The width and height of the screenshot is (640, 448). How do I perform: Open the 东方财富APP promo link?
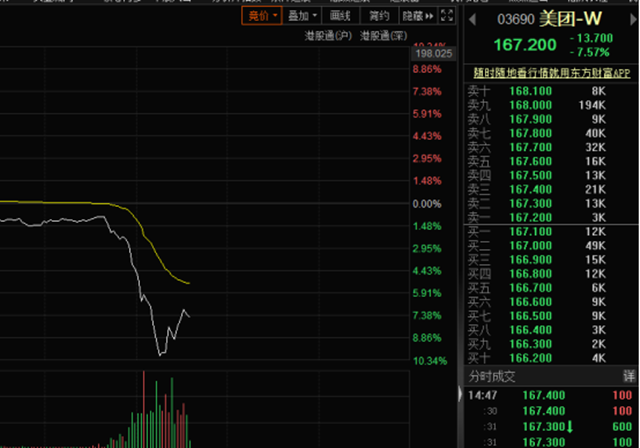coord(552,73)
